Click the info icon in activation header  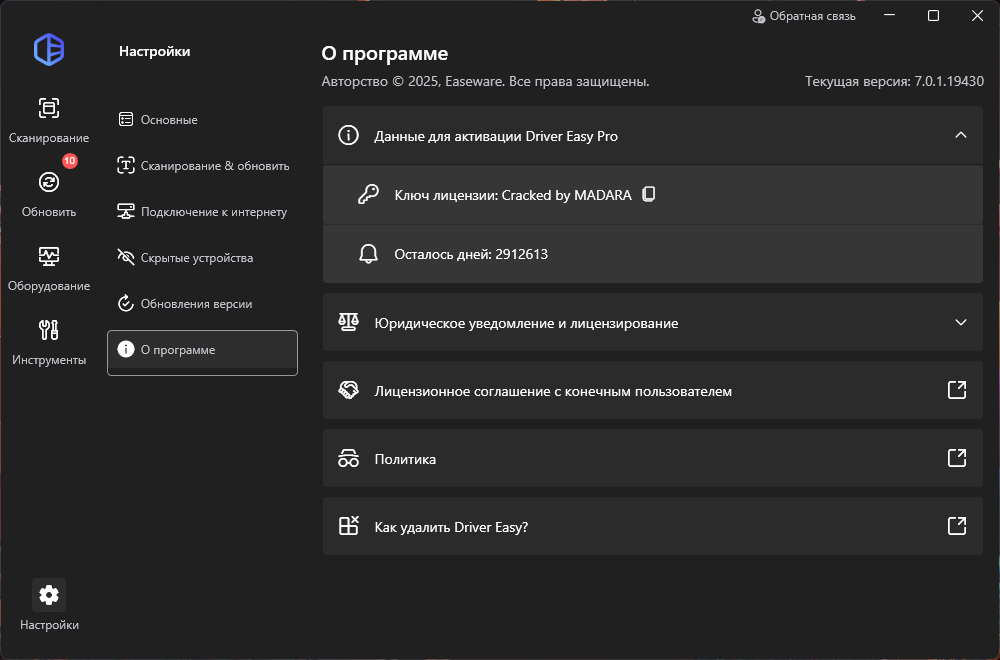pyautogui.click(x=348, y=135)
